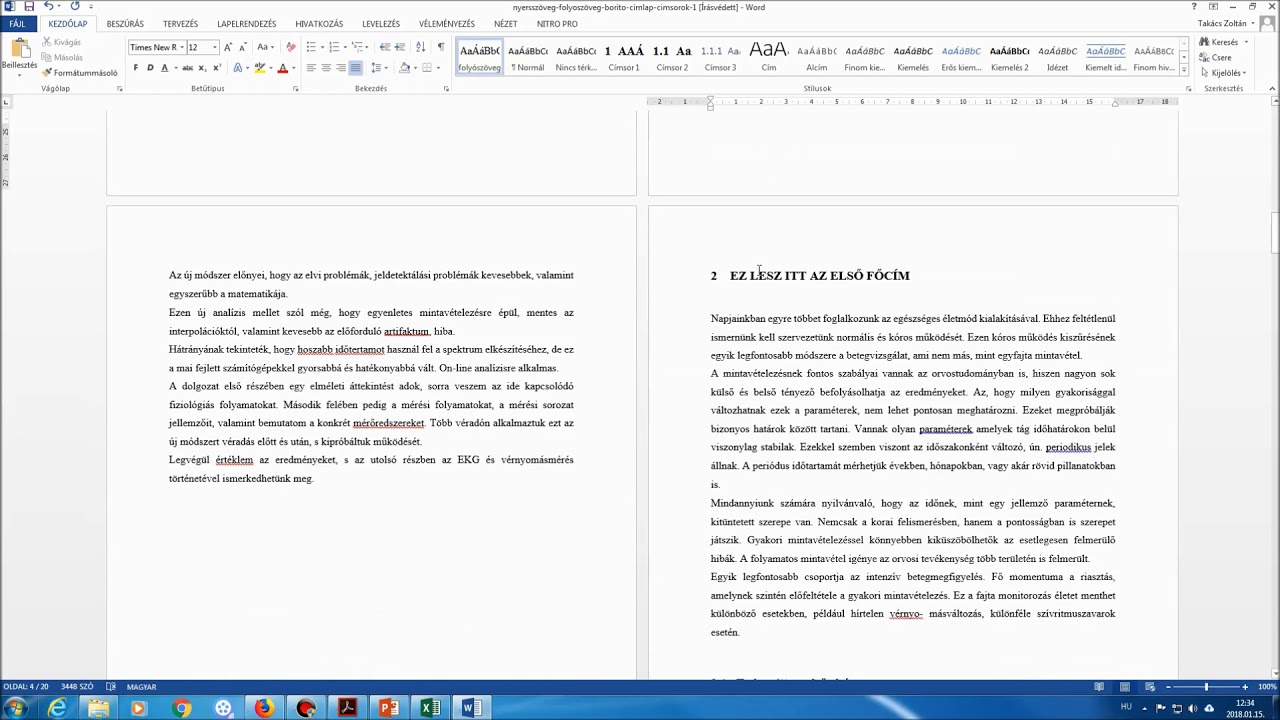Open text effects glowing A menu
Image resolution: width=1280 pixels, height=720 pixels.
[x=237, y=68]
